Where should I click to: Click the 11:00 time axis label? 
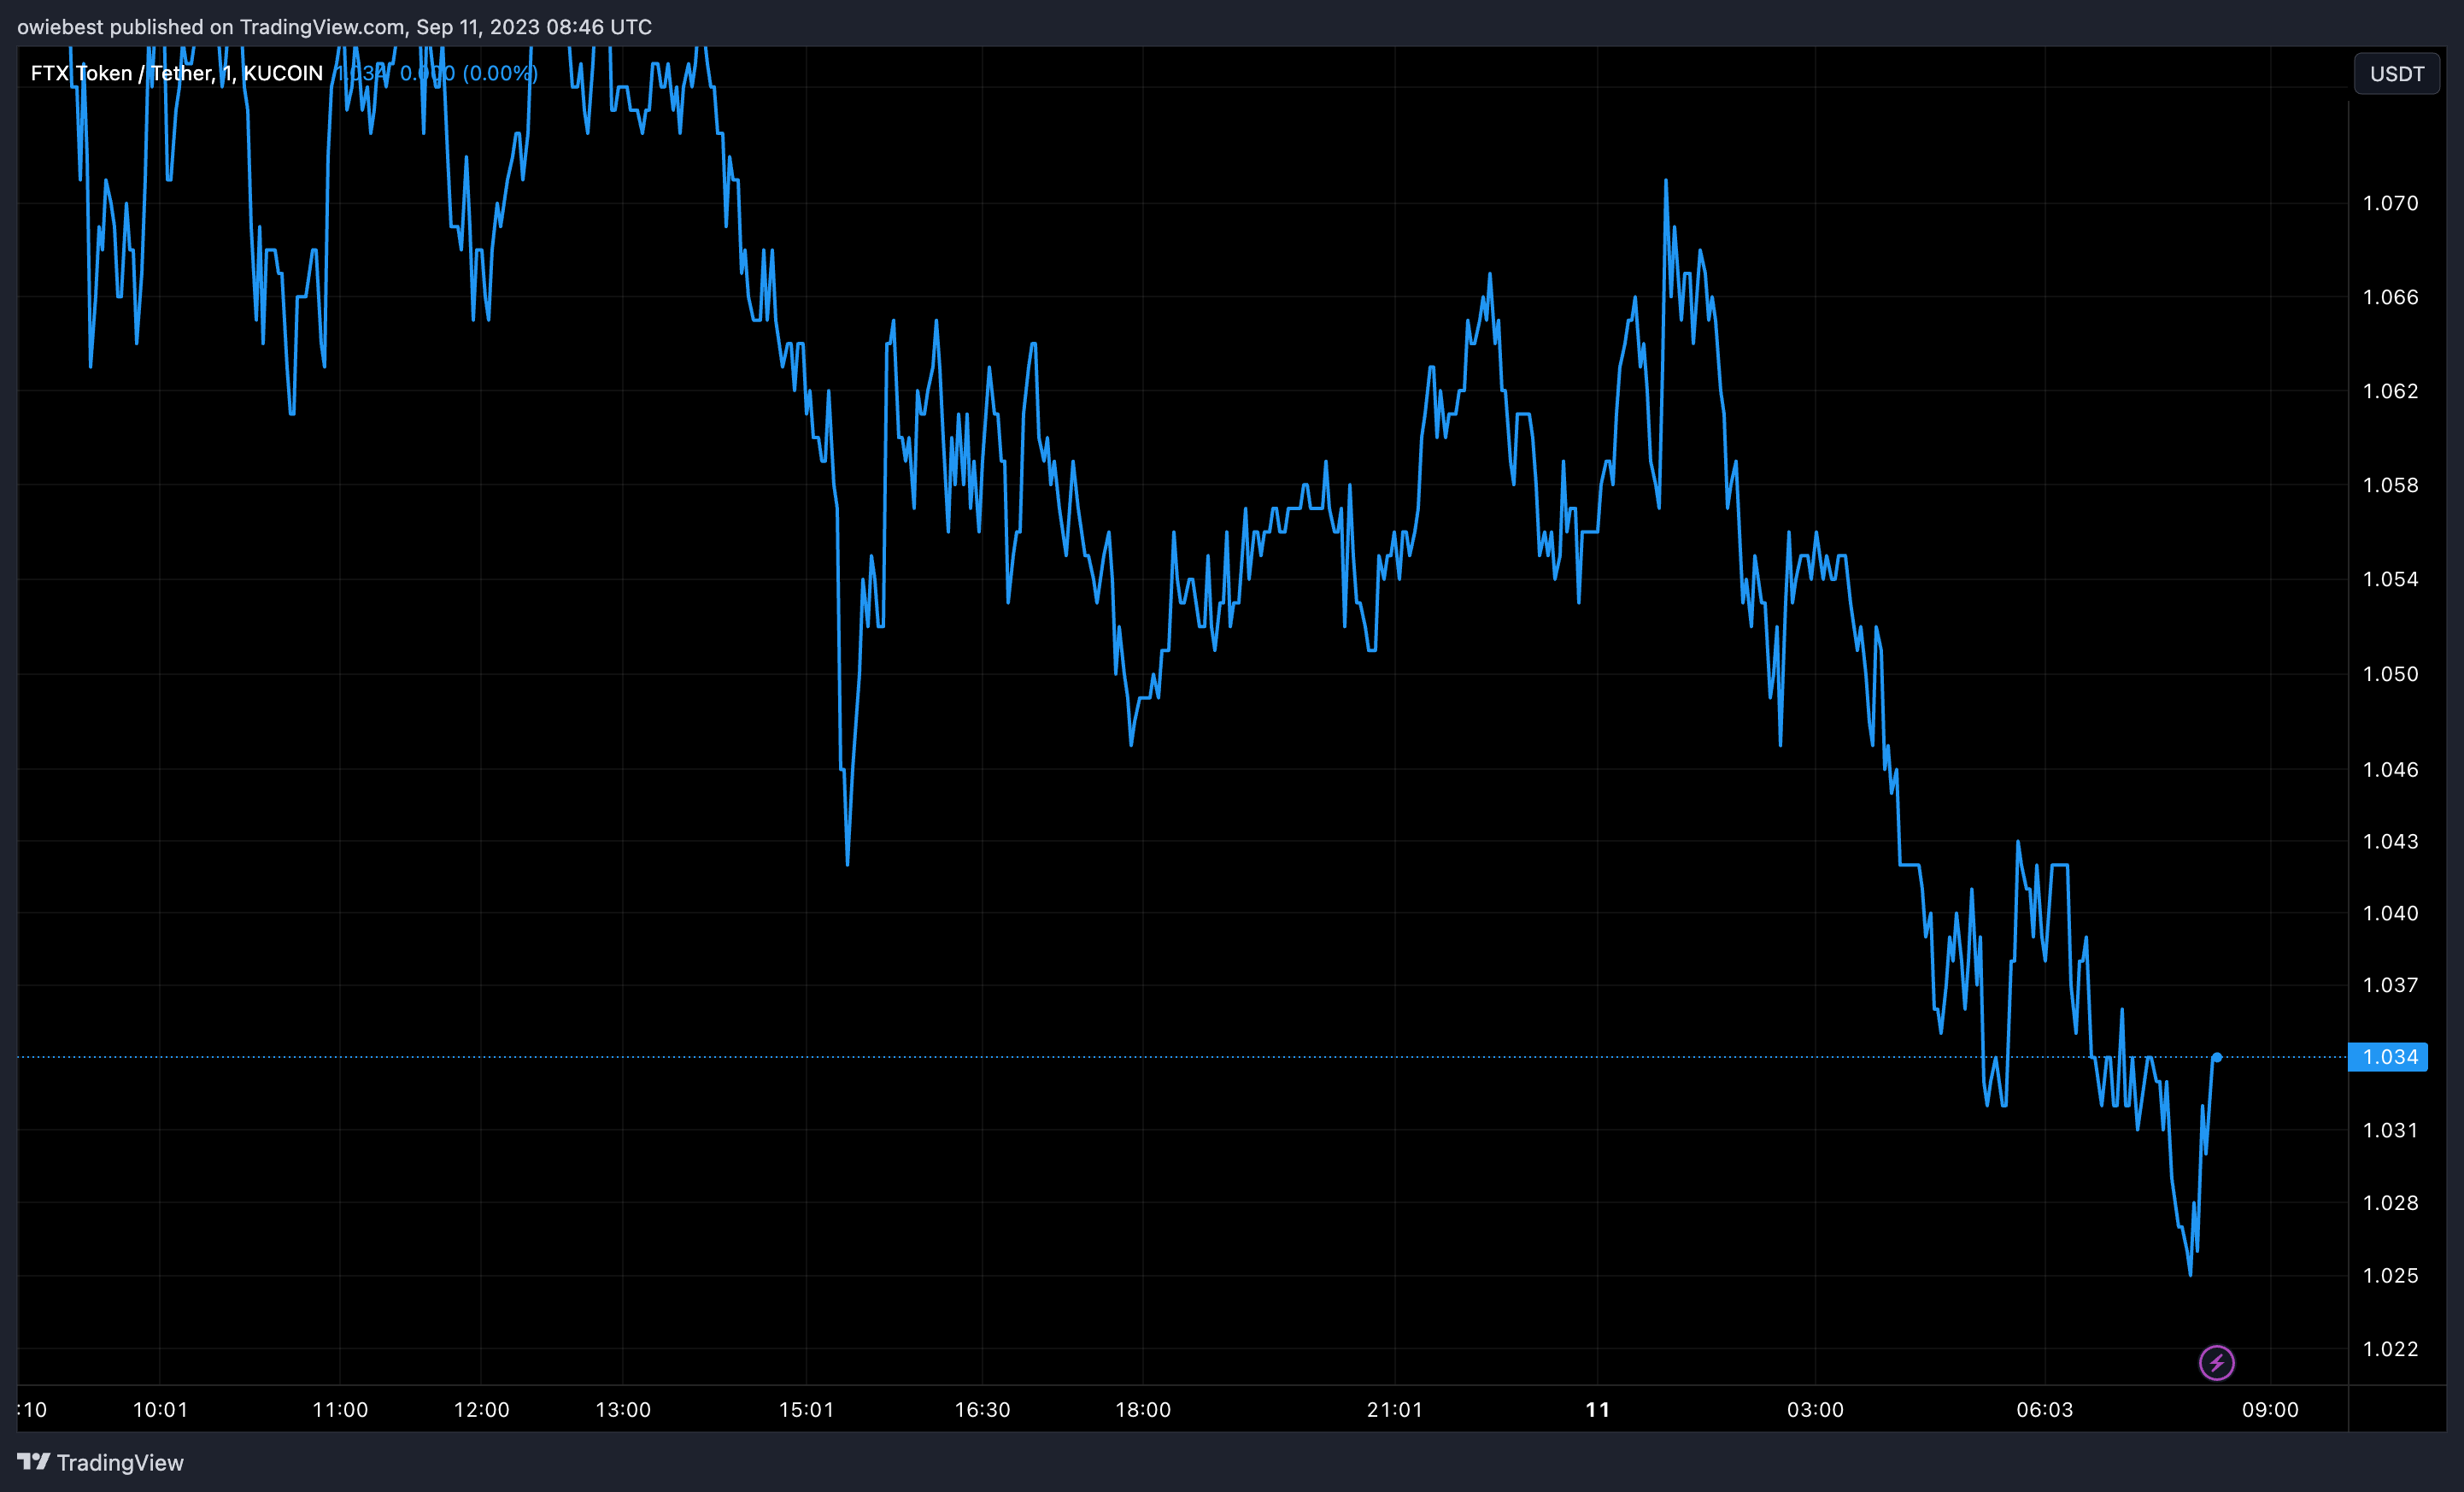(340, 1410)
